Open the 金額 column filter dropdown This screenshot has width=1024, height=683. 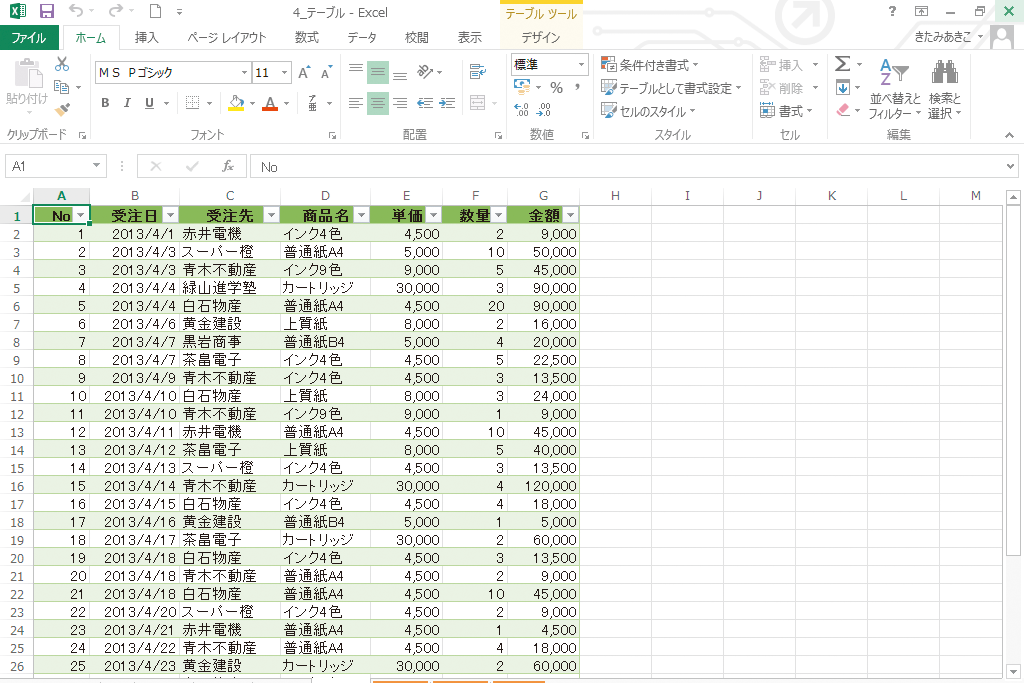[x=570, y=215]
